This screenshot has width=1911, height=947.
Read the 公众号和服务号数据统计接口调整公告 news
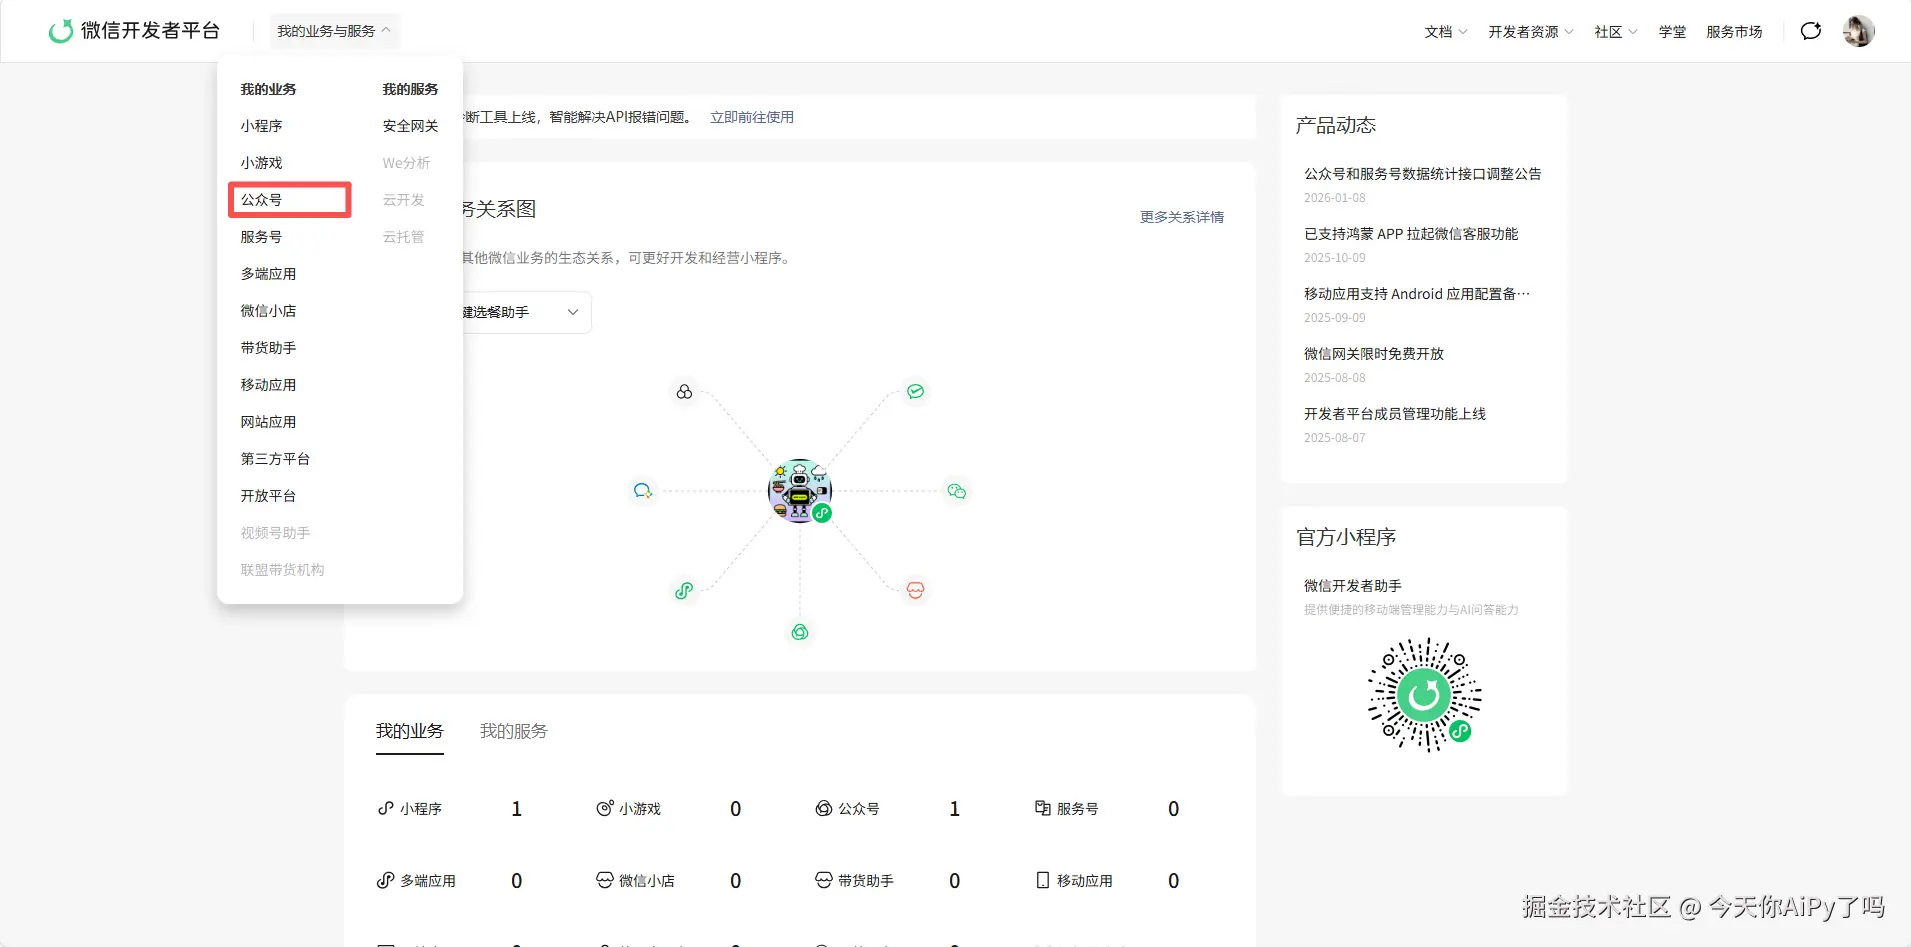tap(1423, 174)
